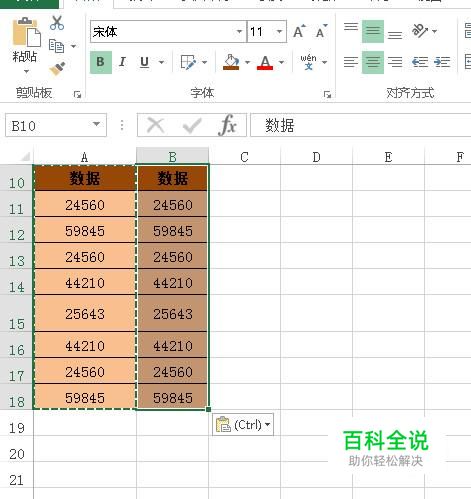Confirm entry with checkmark icon
Screen dimensions: 471x499
[192, 125]
